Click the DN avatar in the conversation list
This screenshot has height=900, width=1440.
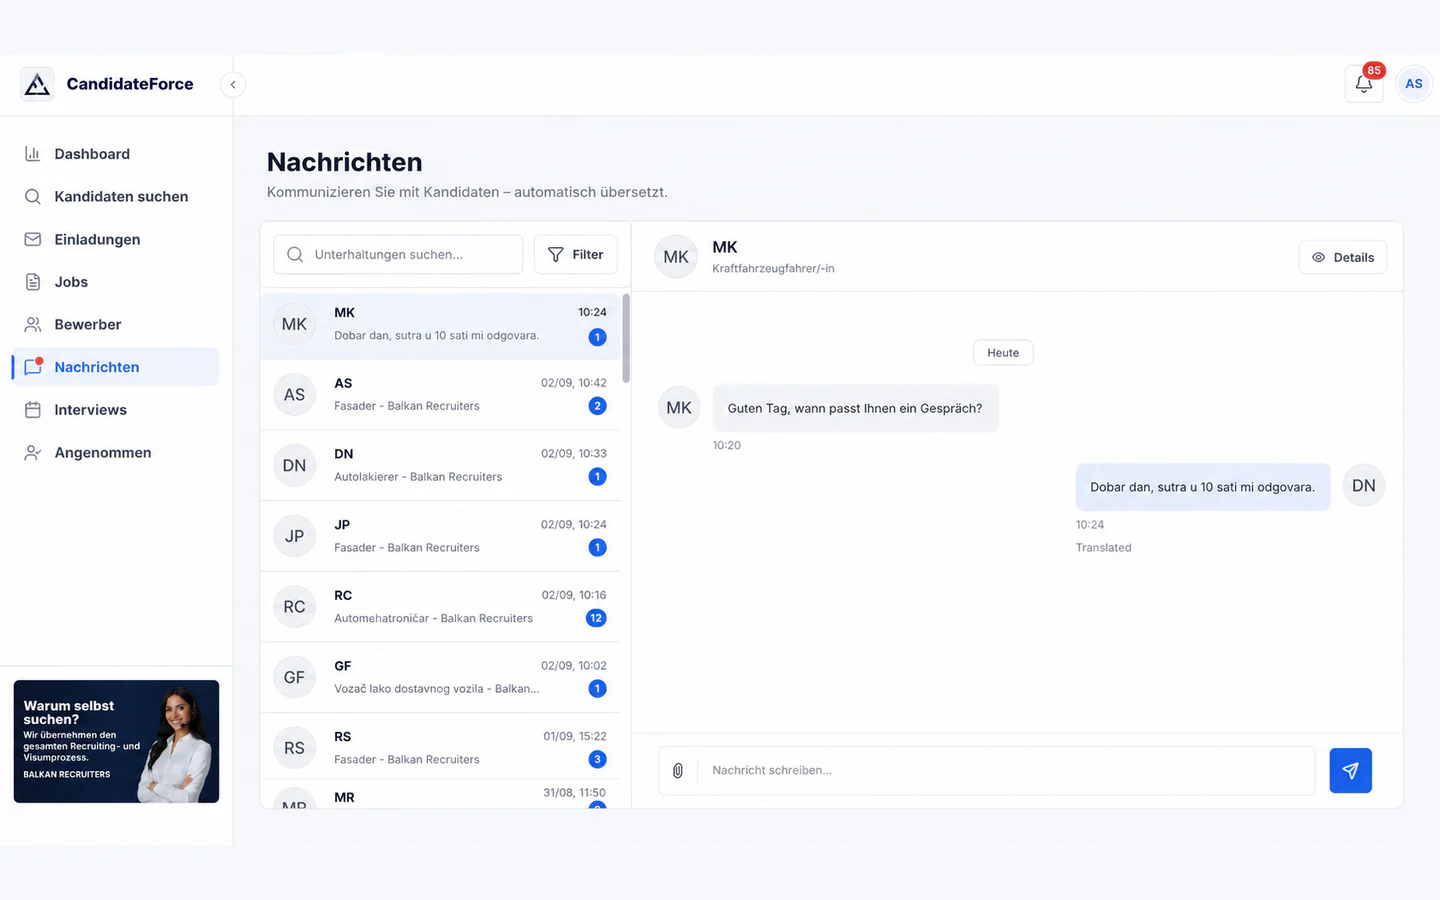[294, 465]
